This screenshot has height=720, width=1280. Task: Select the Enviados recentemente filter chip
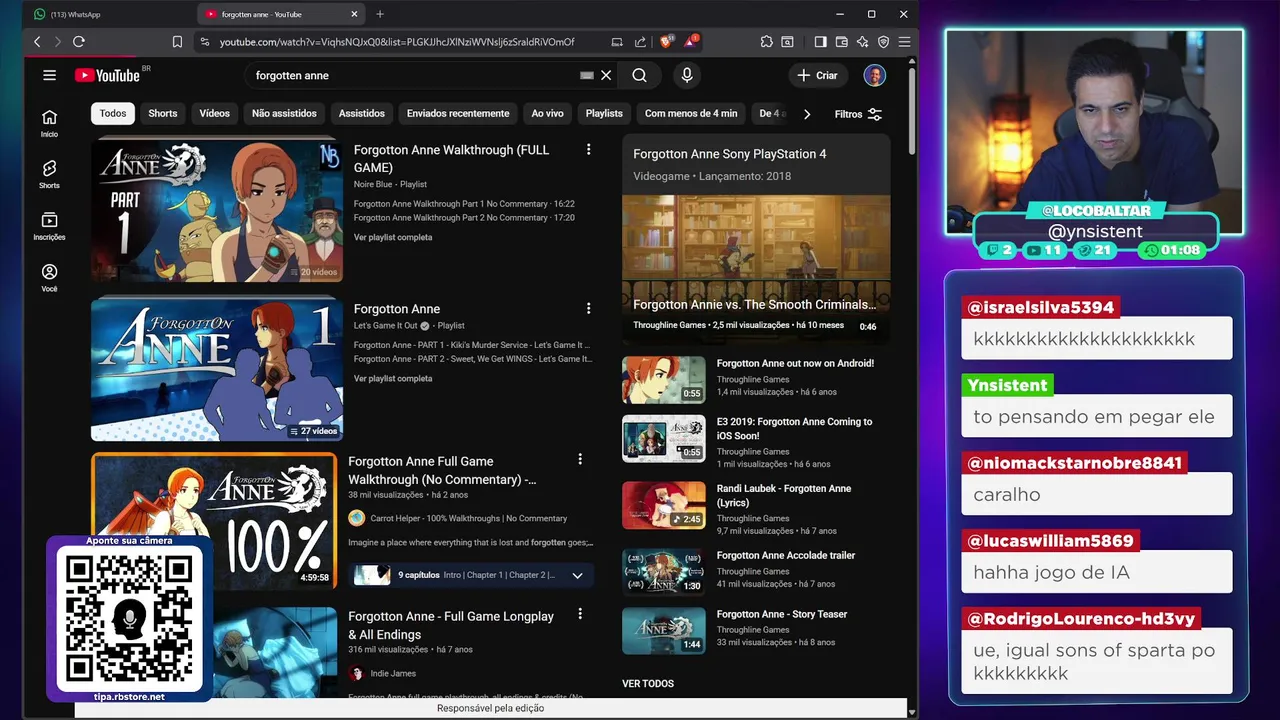pyautogui.click(x=458, y=113)
